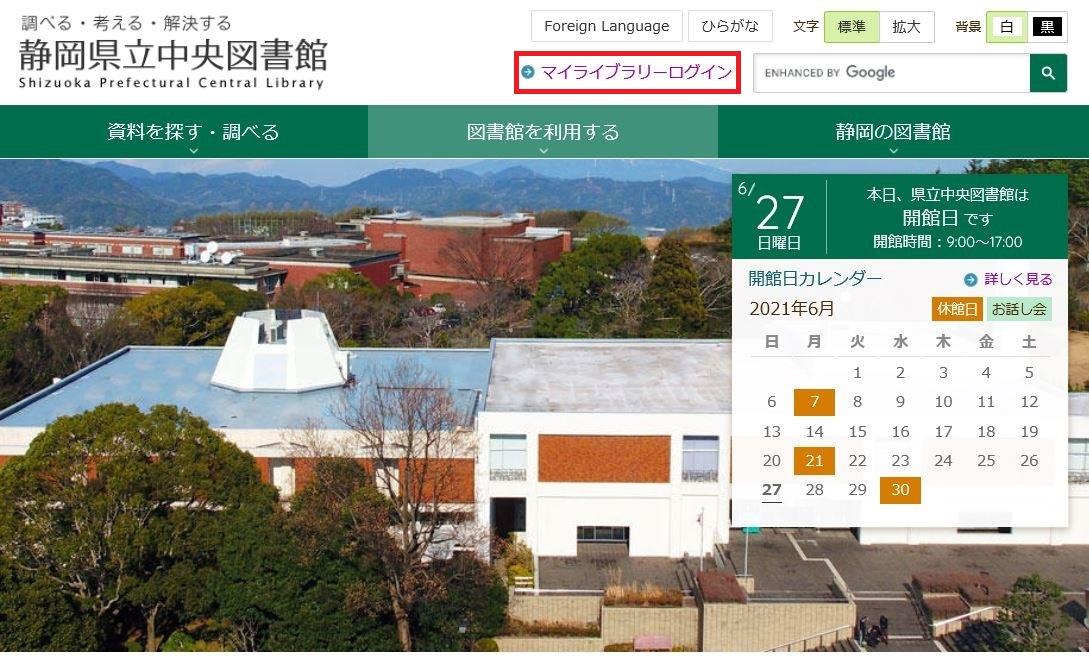The image size is (1089, 671).
Task: Expand the 静岡の図書館 menu
Action: click(893, 132)
